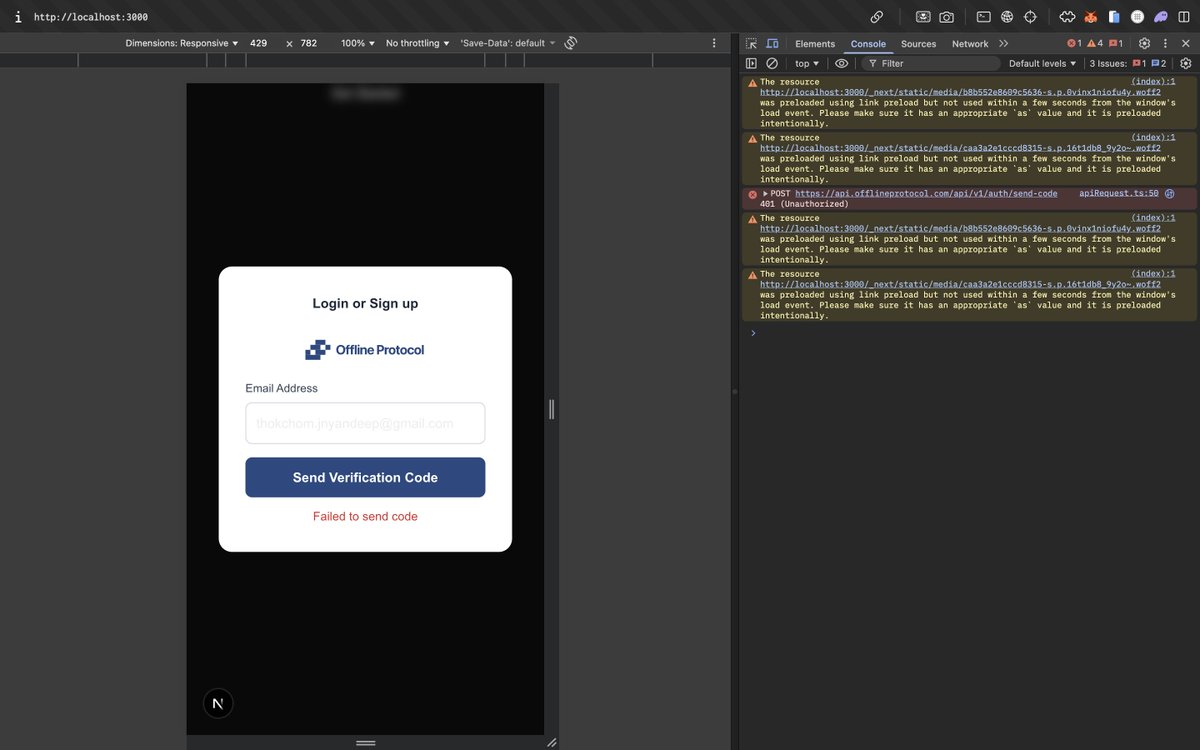This screenshot has height=750, width=1200.
Task: Click the red error count badge in DevTools
Action: tap(1074, 44)
